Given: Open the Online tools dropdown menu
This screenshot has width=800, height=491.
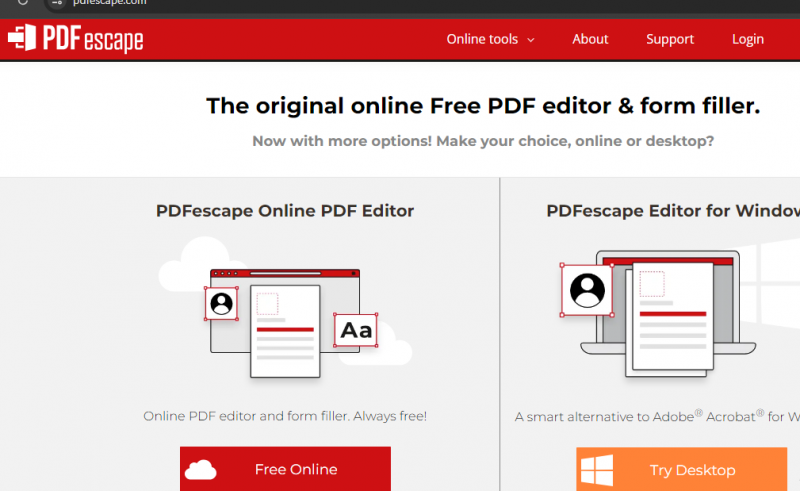Looking at the screenshot, I should coord(482,39).
